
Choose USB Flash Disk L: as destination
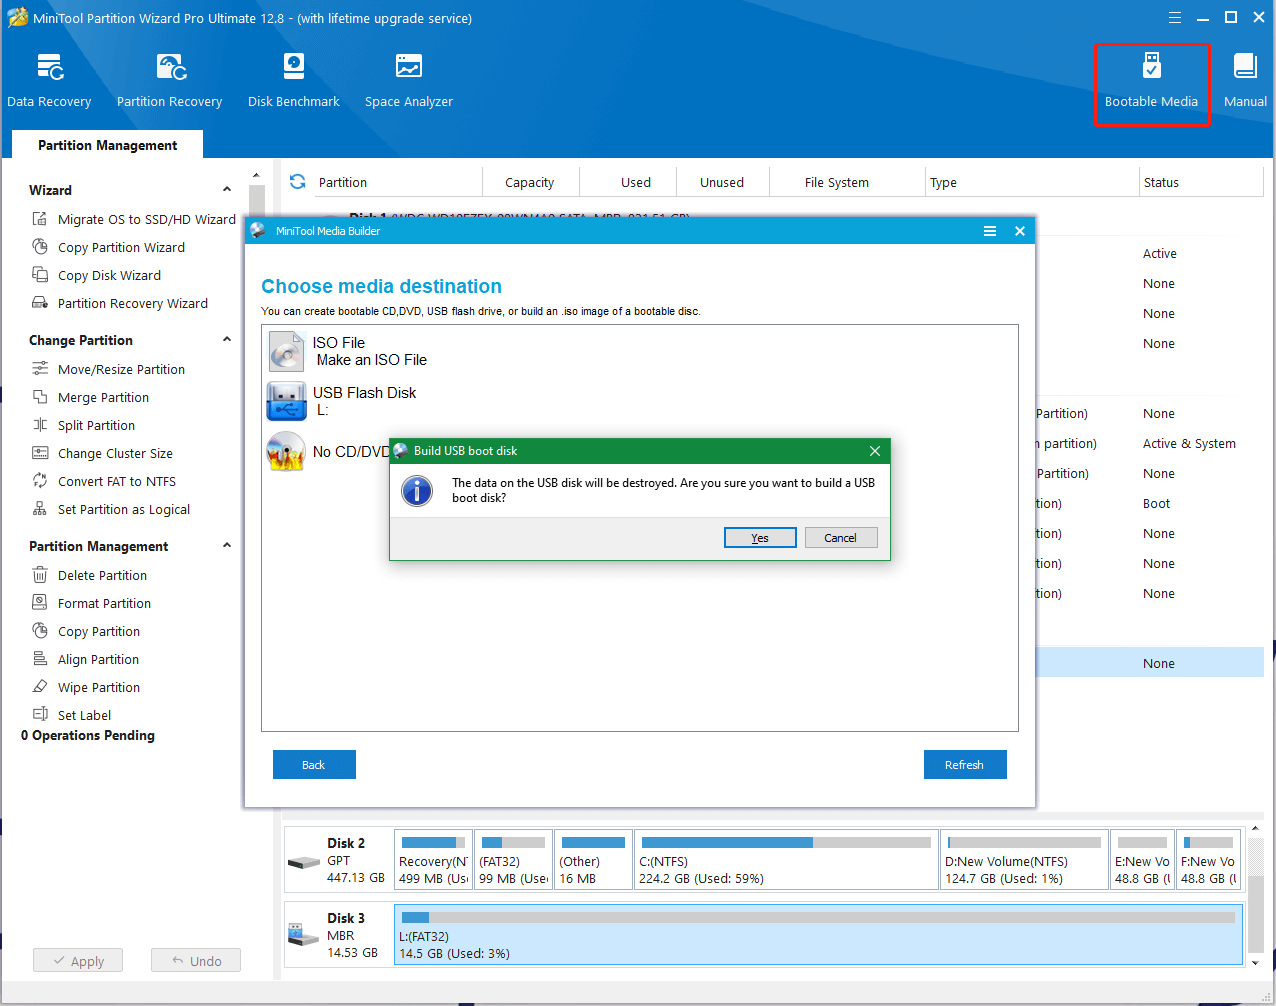pos(342,401)
